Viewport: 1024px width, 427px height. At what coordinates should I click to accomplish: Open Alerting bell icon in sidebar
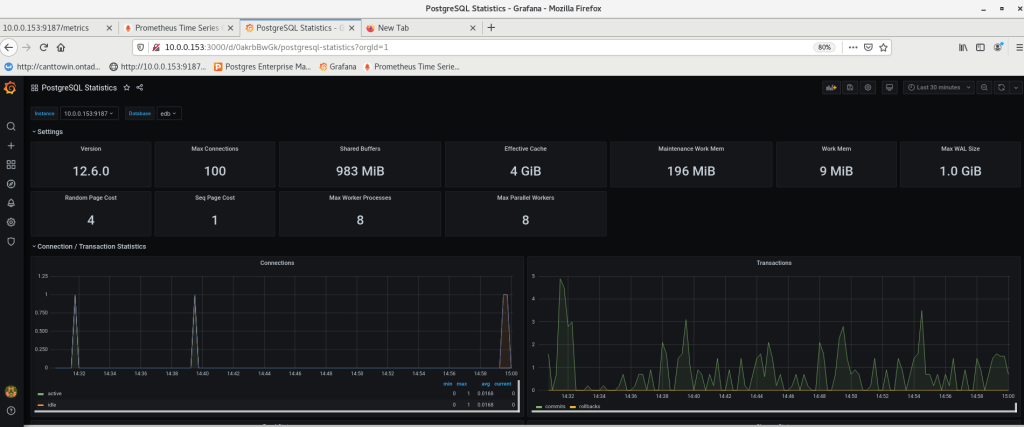11,203
